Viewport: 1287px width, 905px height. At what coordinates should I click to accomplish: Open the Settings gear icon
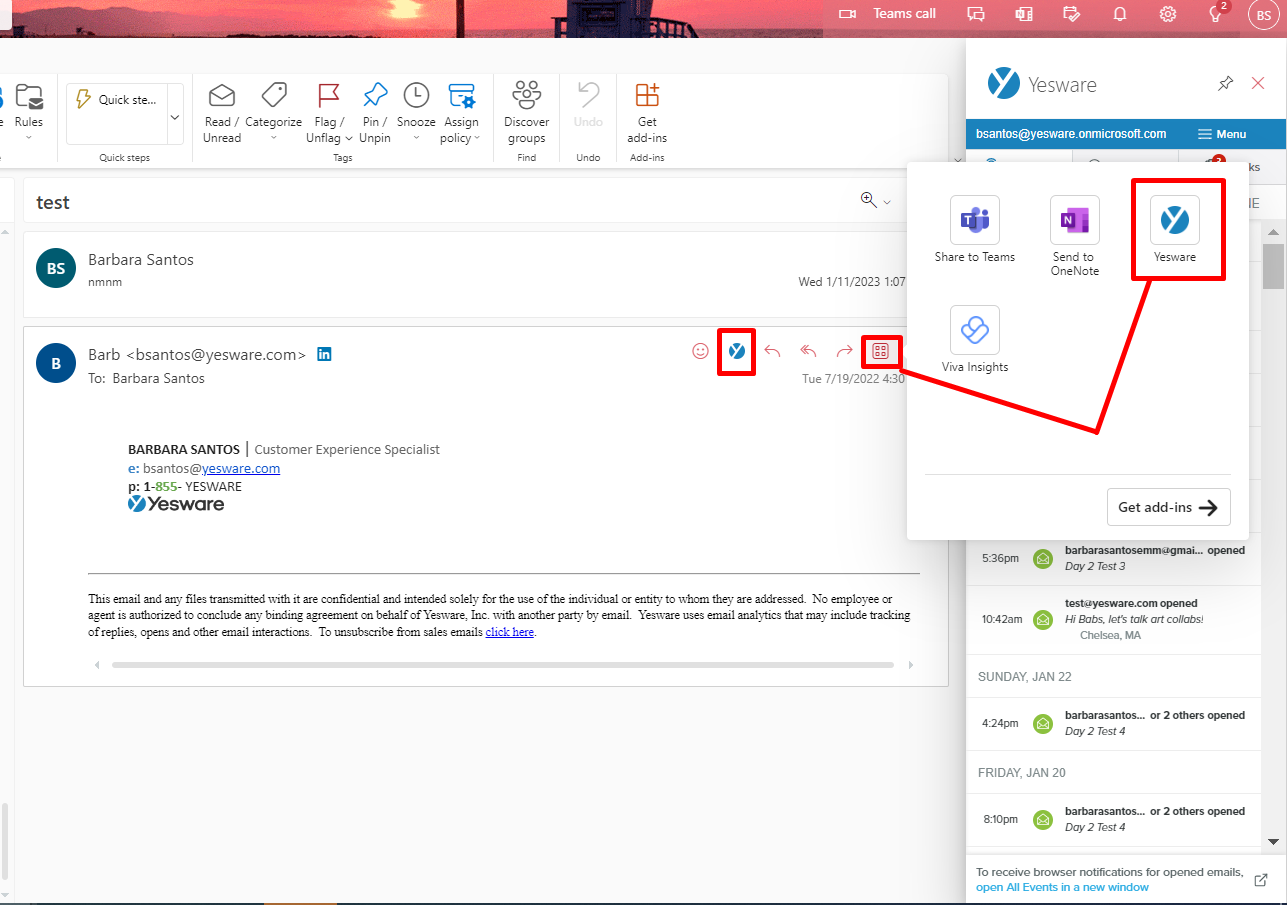pos(1167,14)
